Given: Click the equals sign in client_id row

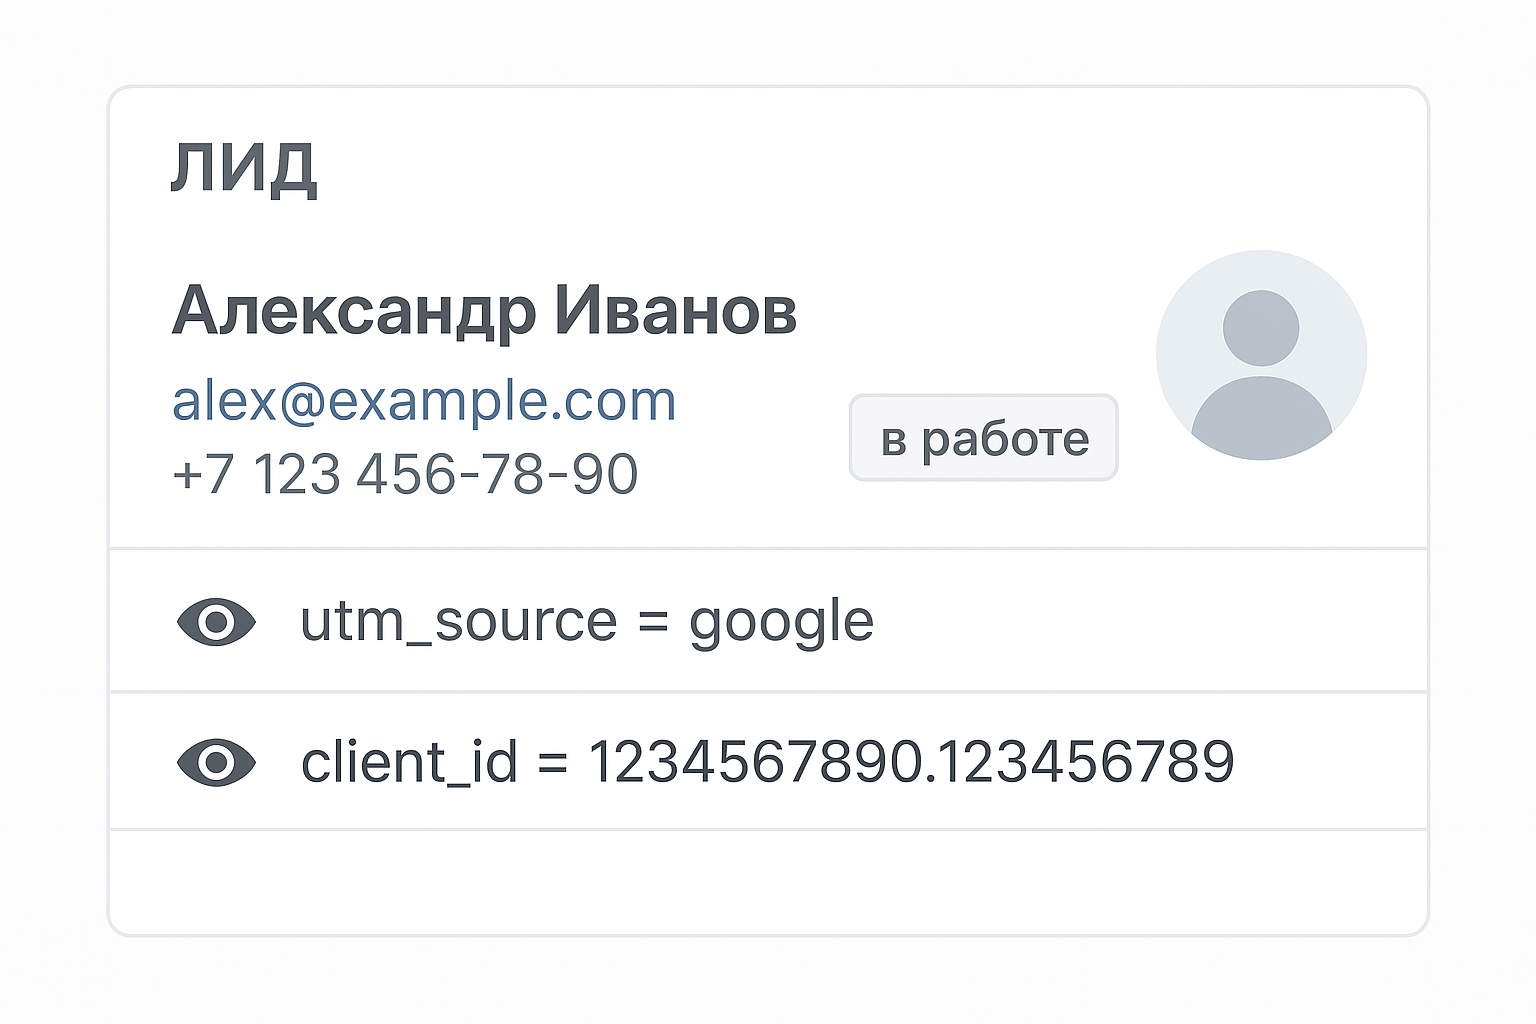Looking at the screenshot, I should click(x=553, y=763).
